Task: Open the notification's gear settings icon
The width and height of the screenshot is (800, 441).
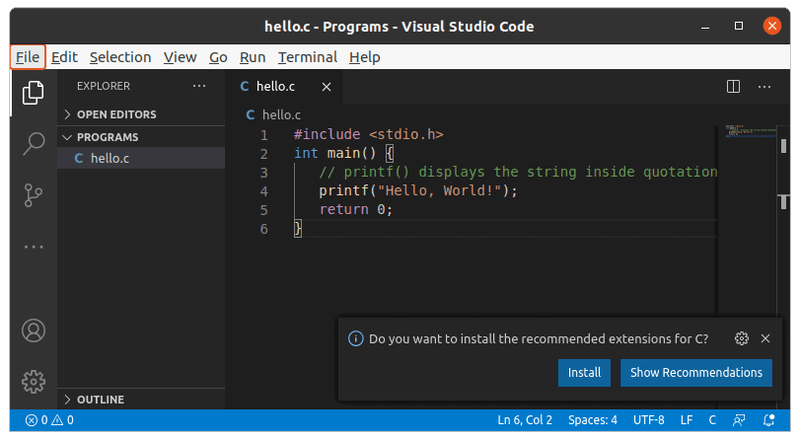Action: (x=741, y=339)
